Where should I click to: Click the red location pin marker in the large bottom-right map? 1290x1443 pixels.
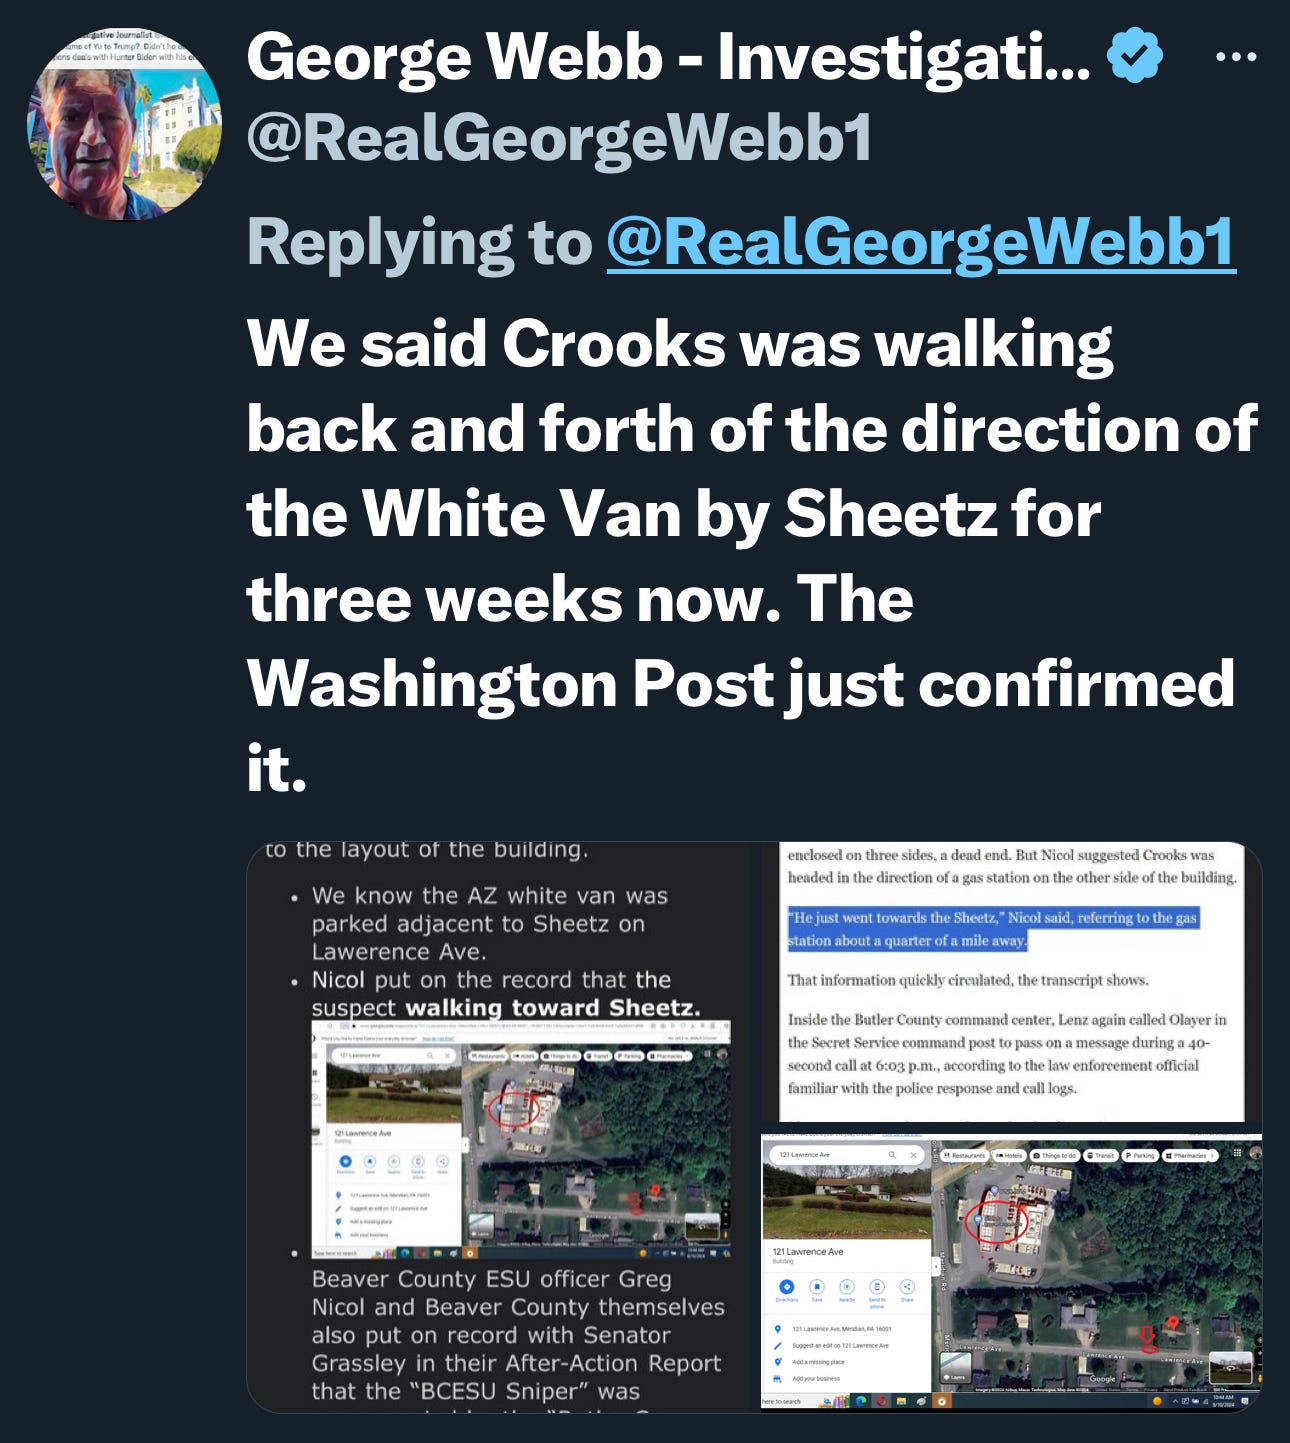(1173, 1322)
